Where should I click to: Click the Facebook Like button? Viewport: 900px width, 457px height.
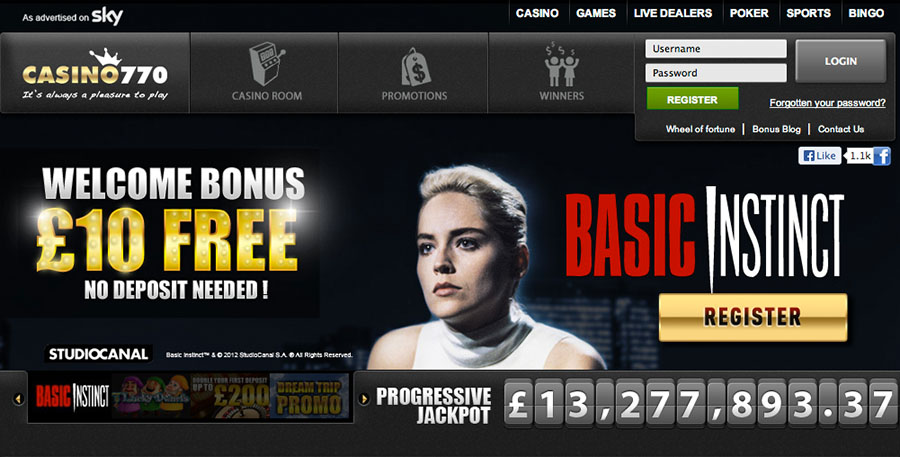819,156
